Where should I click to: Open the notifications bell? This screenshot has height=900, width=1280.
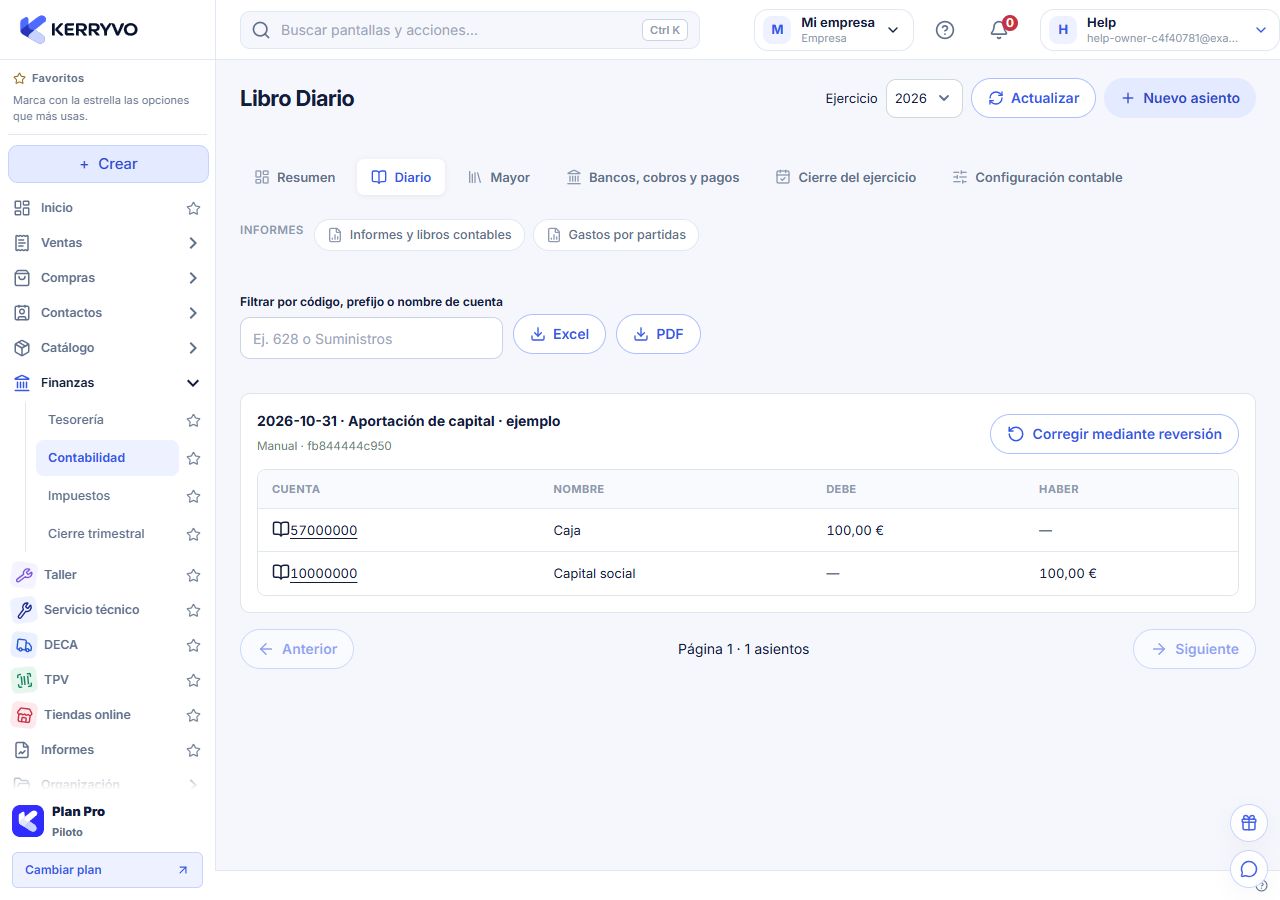999,30
